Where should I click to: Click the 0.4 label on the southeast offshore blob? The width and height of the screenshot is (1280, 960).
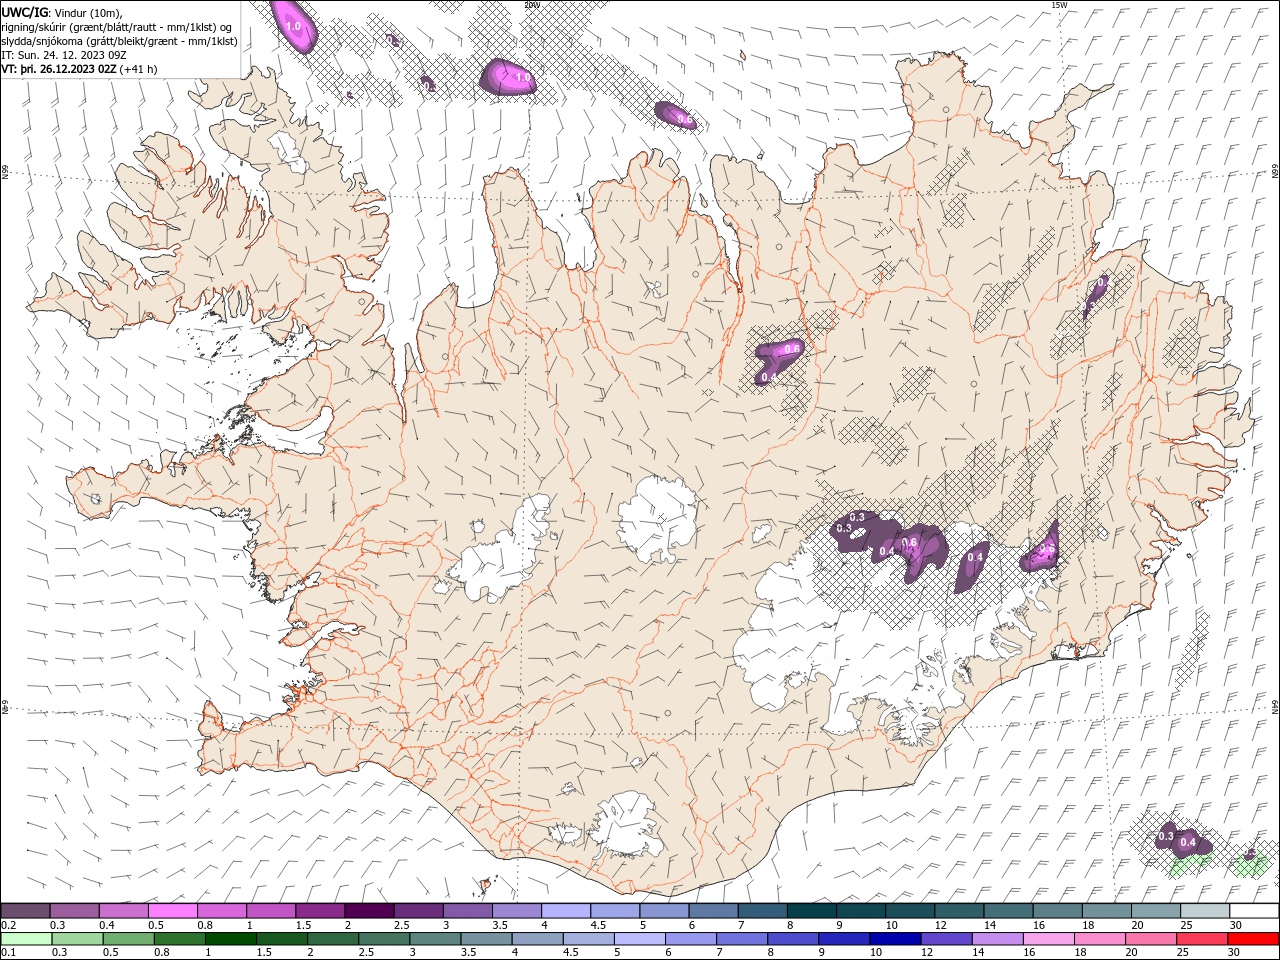(x=1188, y=843)
